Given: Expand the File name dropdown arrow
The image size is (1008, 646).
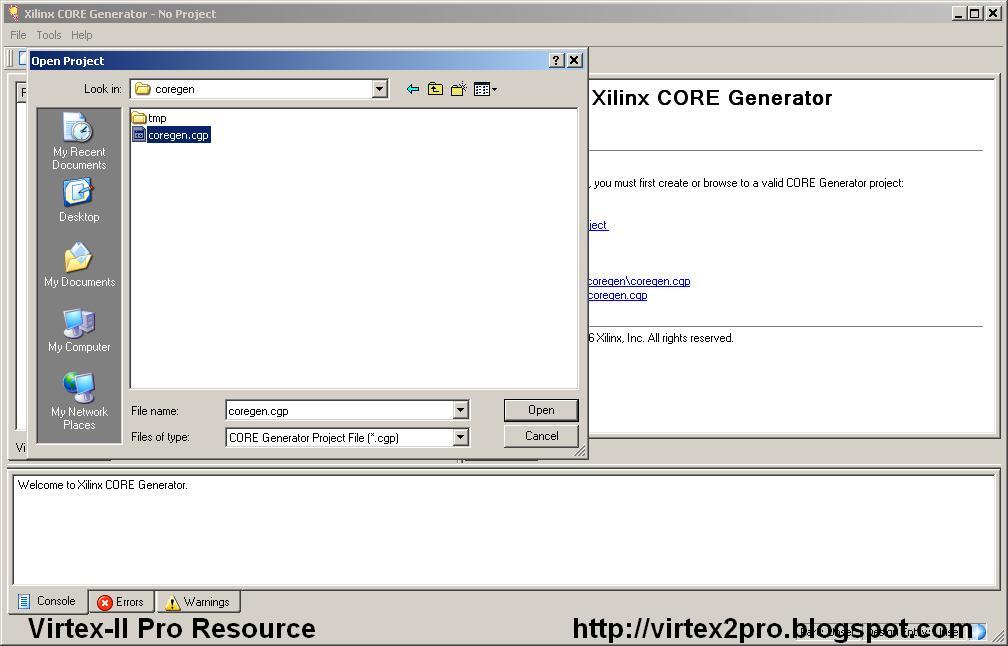Looking at the screenshot, I should pos(460,410).
